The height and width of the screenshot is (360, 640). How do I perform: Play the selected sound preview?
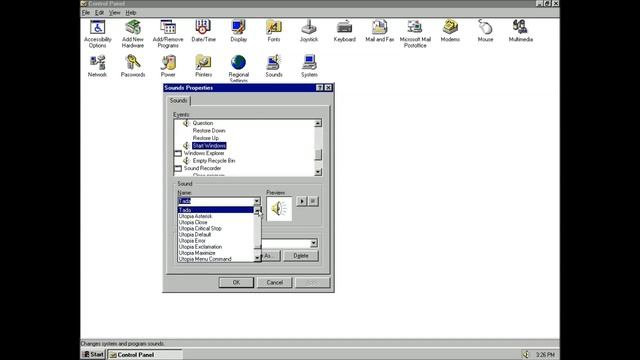[x=302, y=201]
